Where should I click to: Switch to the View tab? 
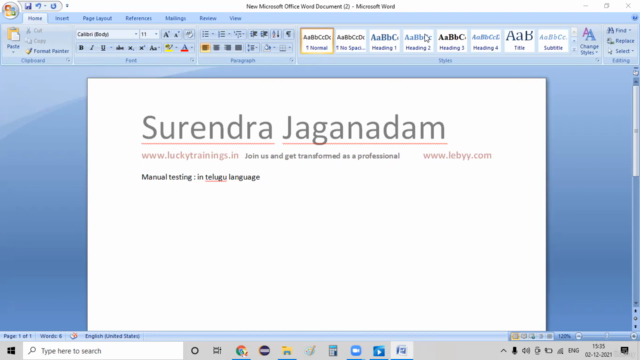(x=235, y=18)
